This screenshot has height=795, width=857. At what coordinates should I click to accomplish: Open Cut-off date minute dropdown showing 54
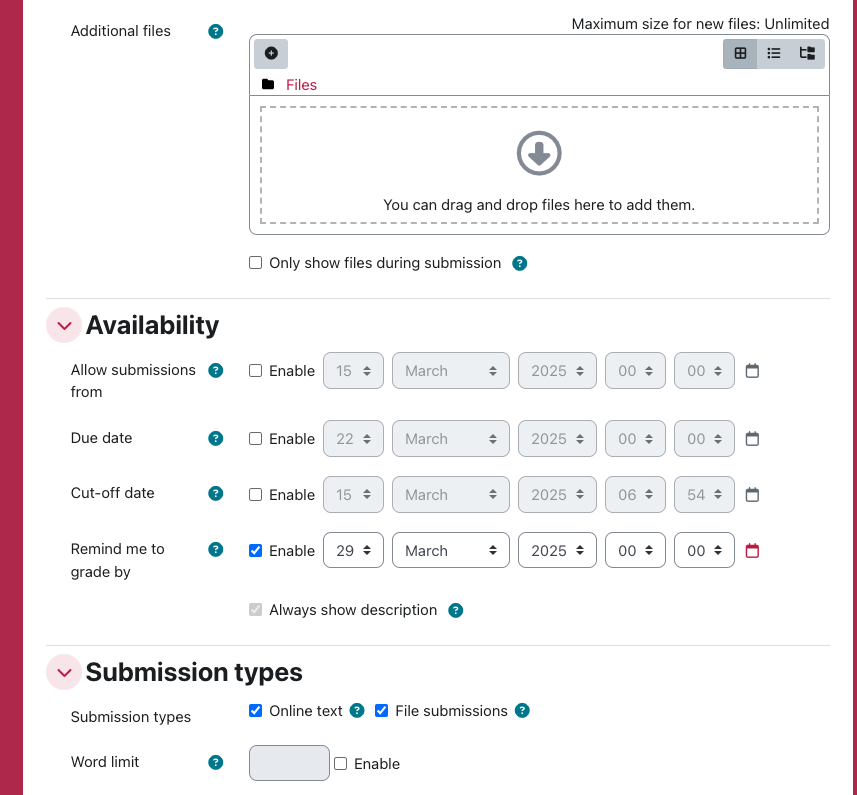pyautogui.click(x=704, y=494)
